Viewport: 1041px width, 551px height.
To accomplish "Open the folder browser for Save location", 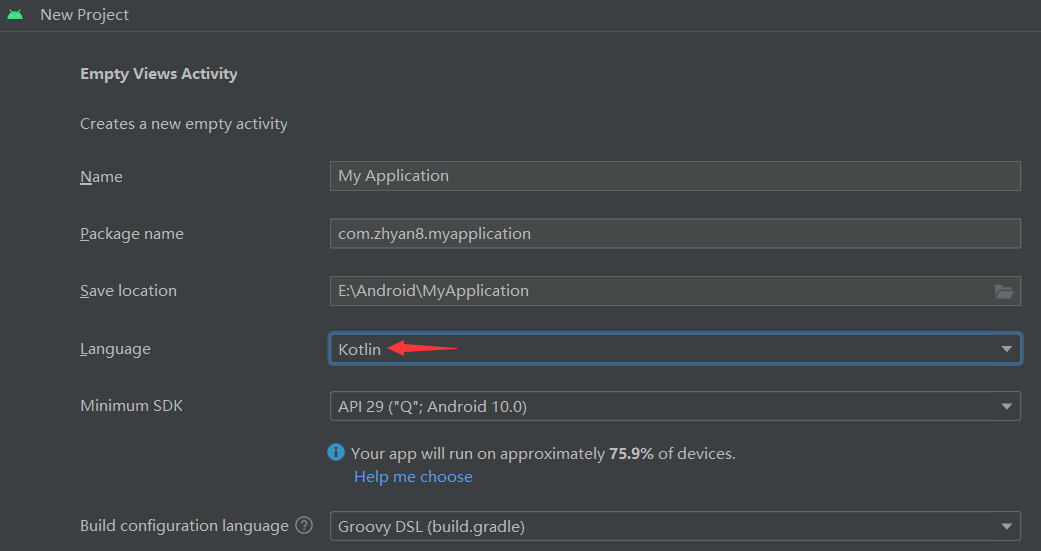I will [1004, 291].
